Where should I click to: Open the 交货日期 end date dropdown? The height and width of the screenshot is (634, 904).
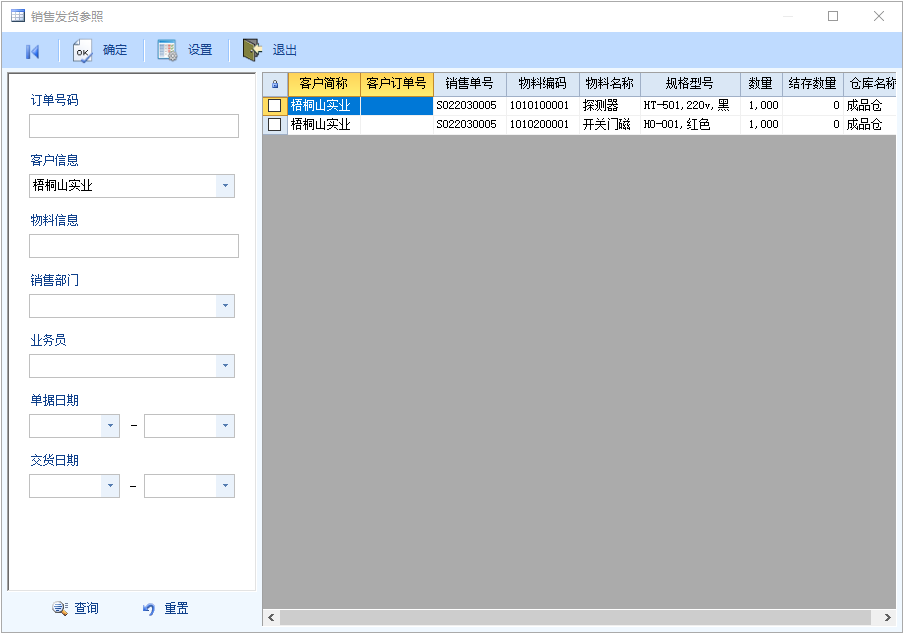click(225, 485)
